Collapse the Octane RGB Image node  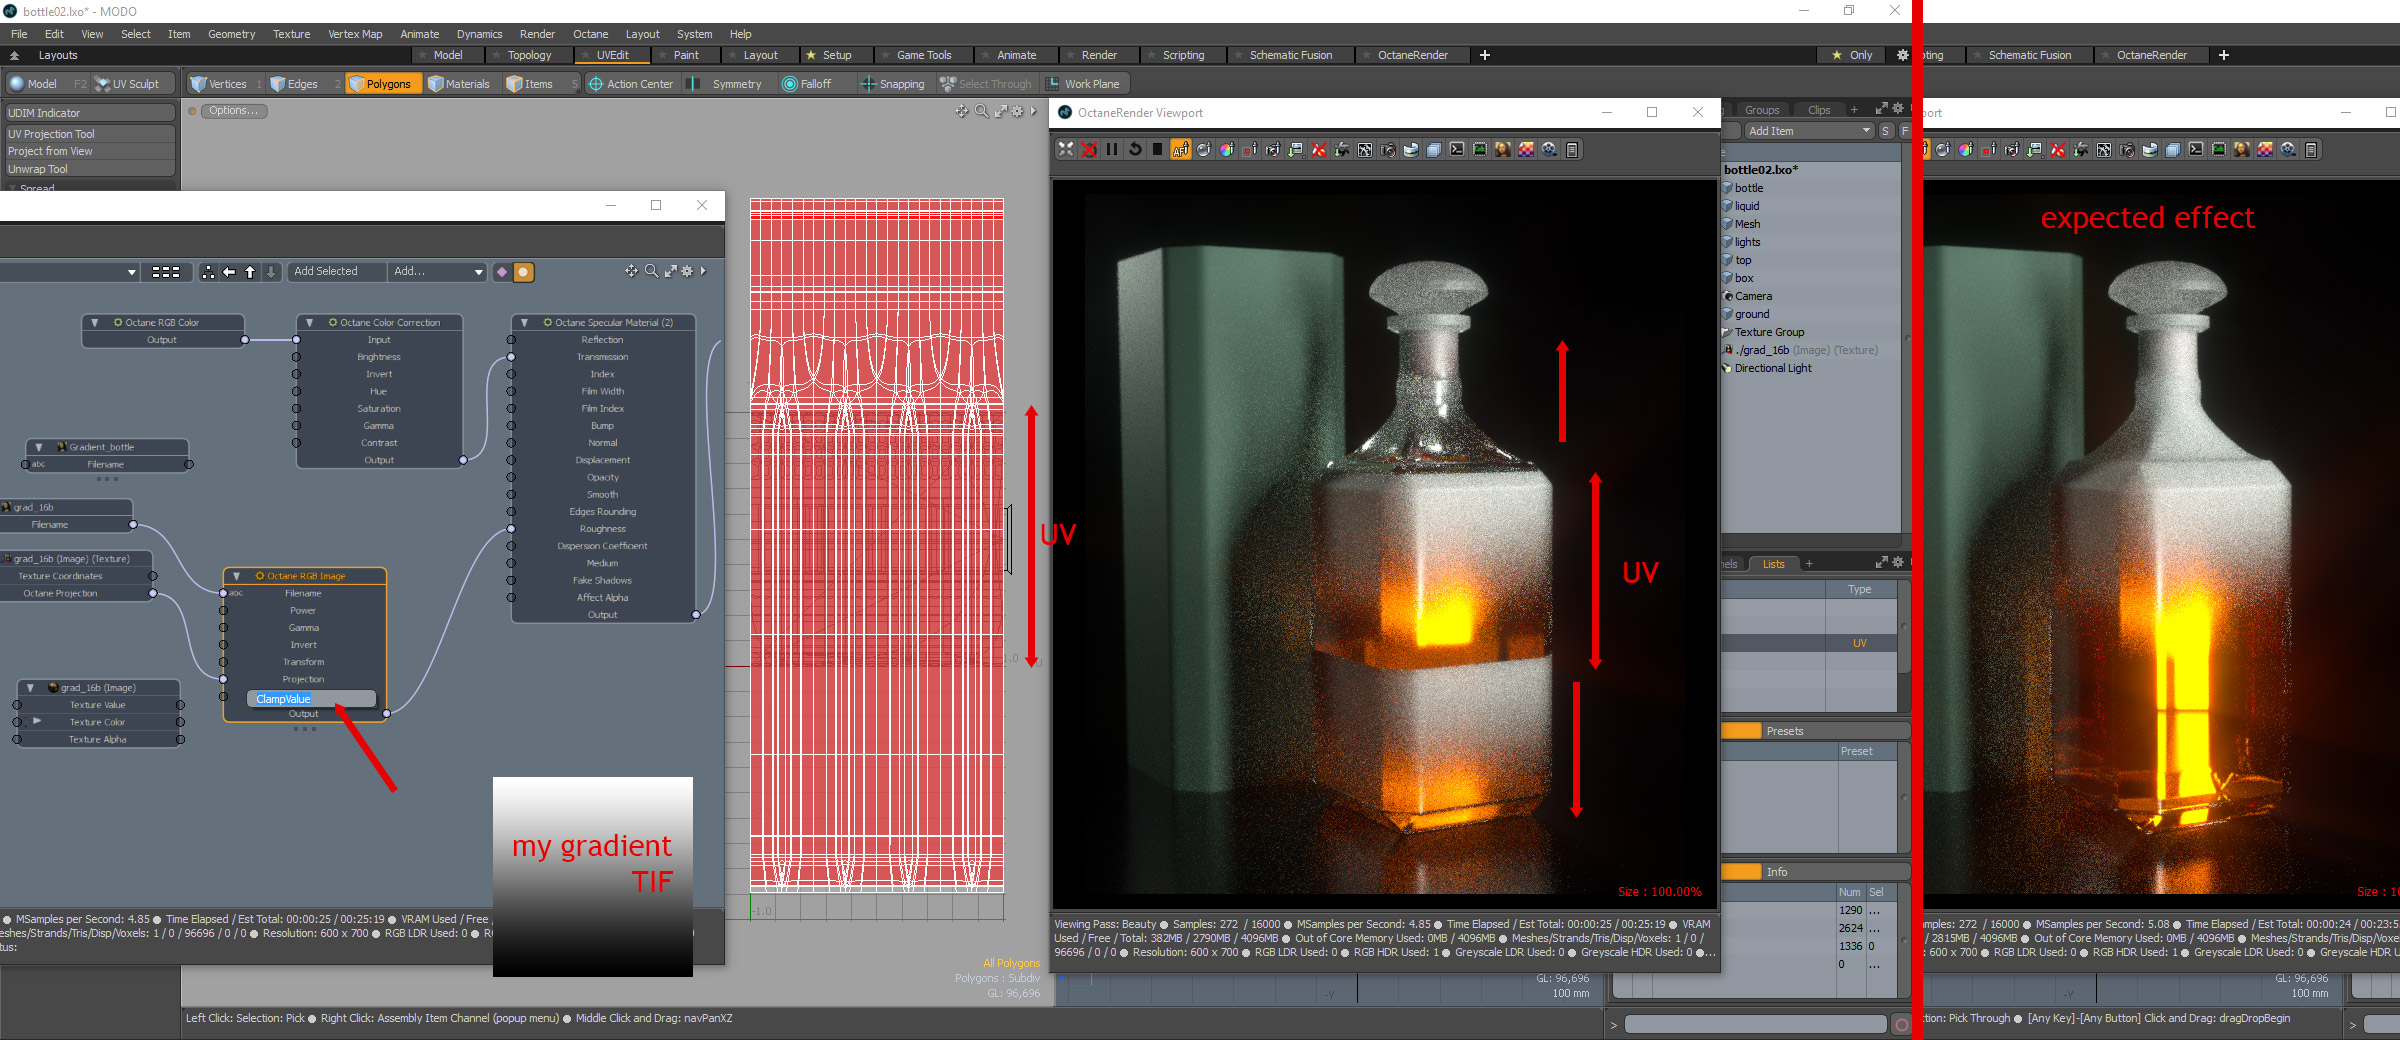click(x=237, y=576)
